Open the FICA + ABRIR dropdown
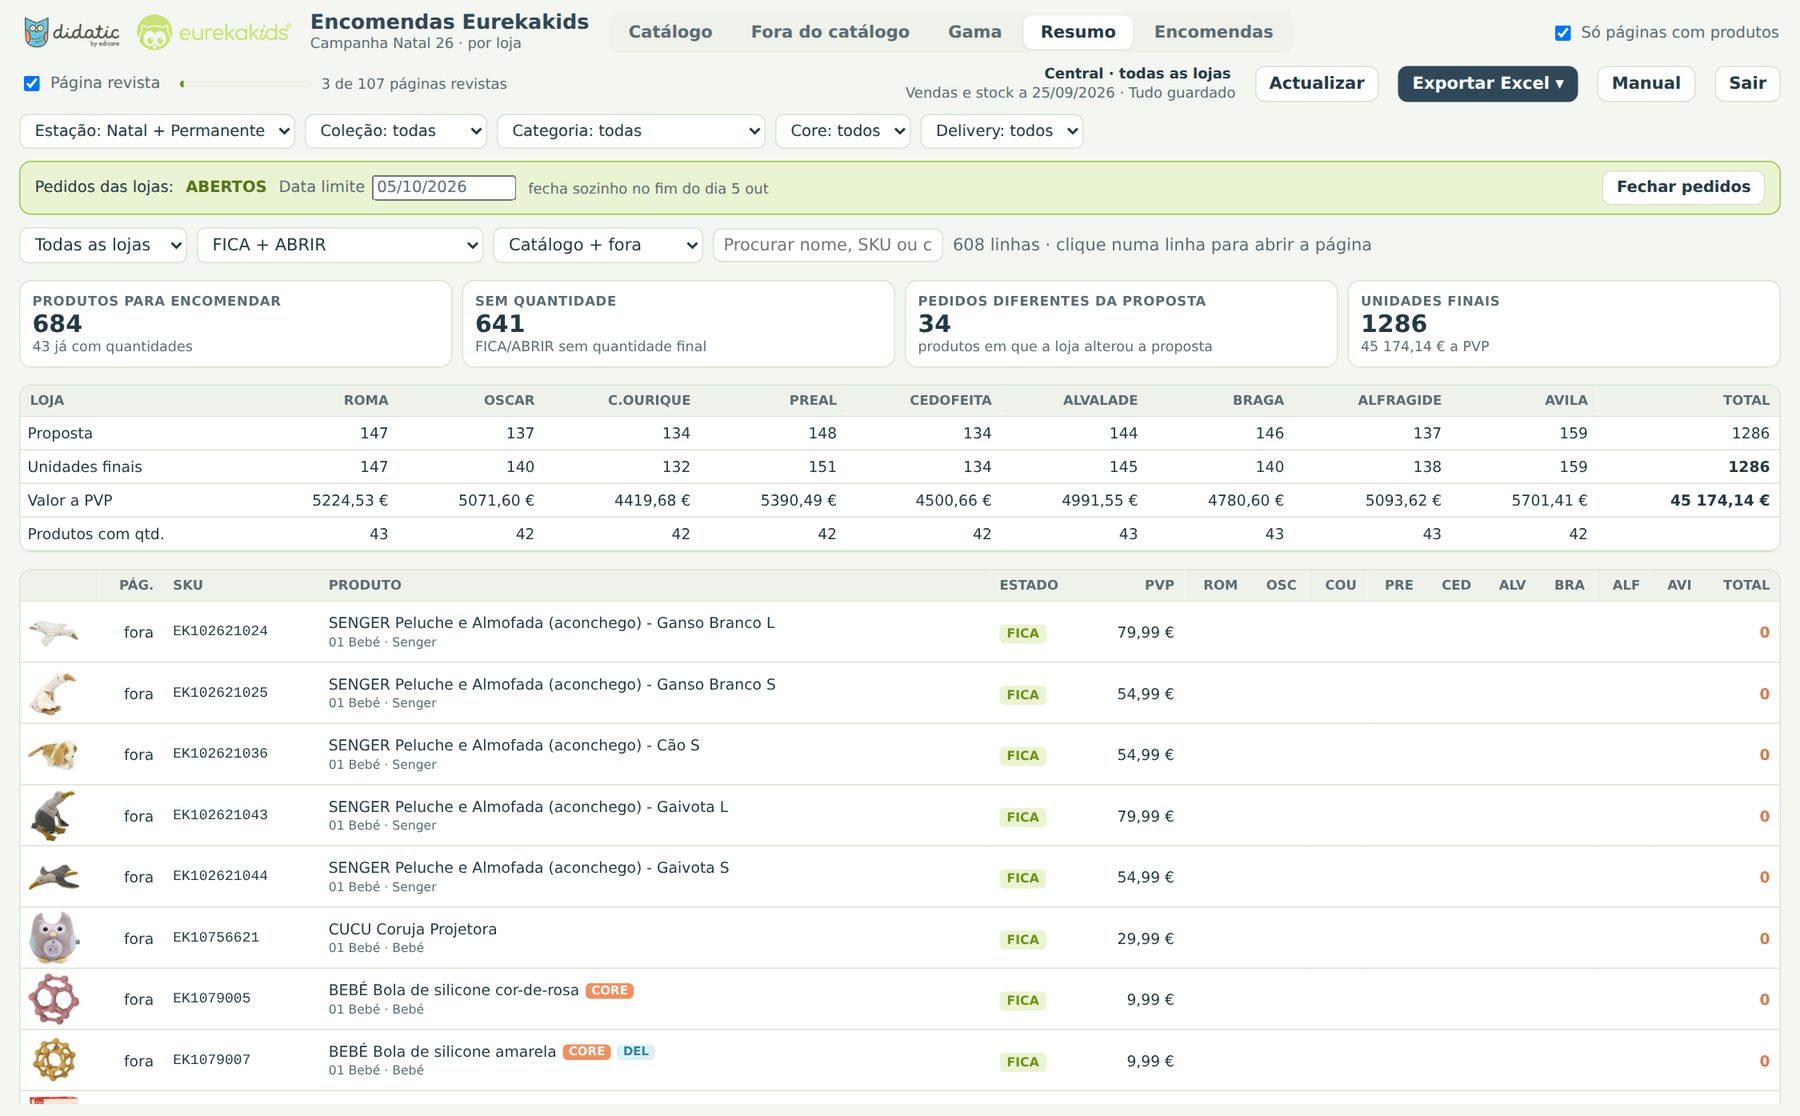This screenshot has height=1116, width=1800. 340,245
